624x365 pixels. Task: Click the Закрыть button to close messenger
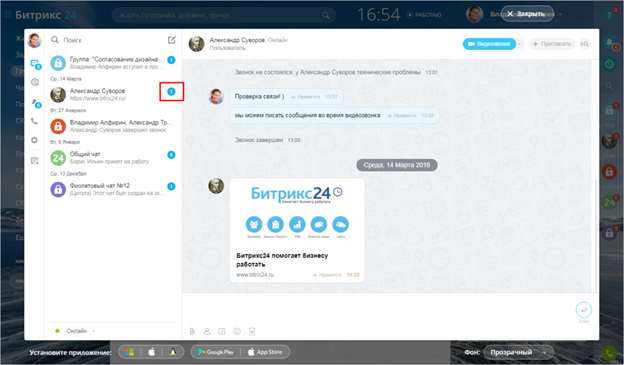coord(527,14)
